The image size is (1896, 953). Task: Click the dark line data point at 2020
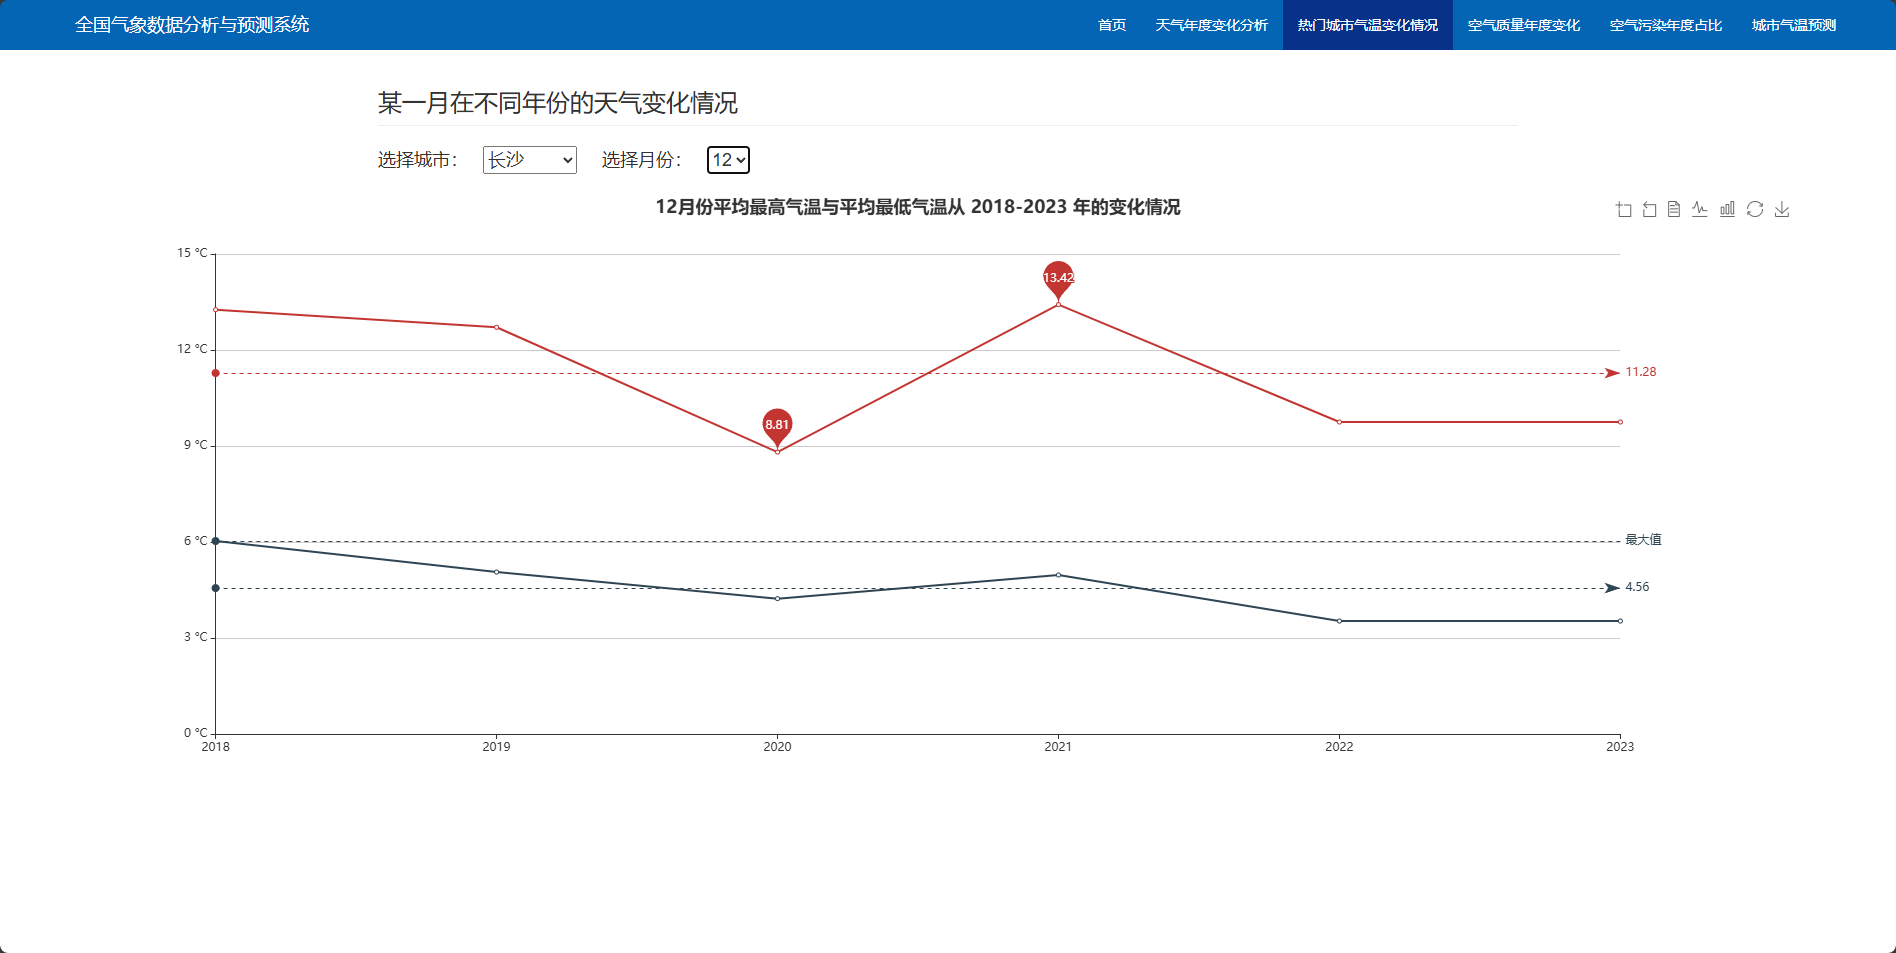point(777,599)
